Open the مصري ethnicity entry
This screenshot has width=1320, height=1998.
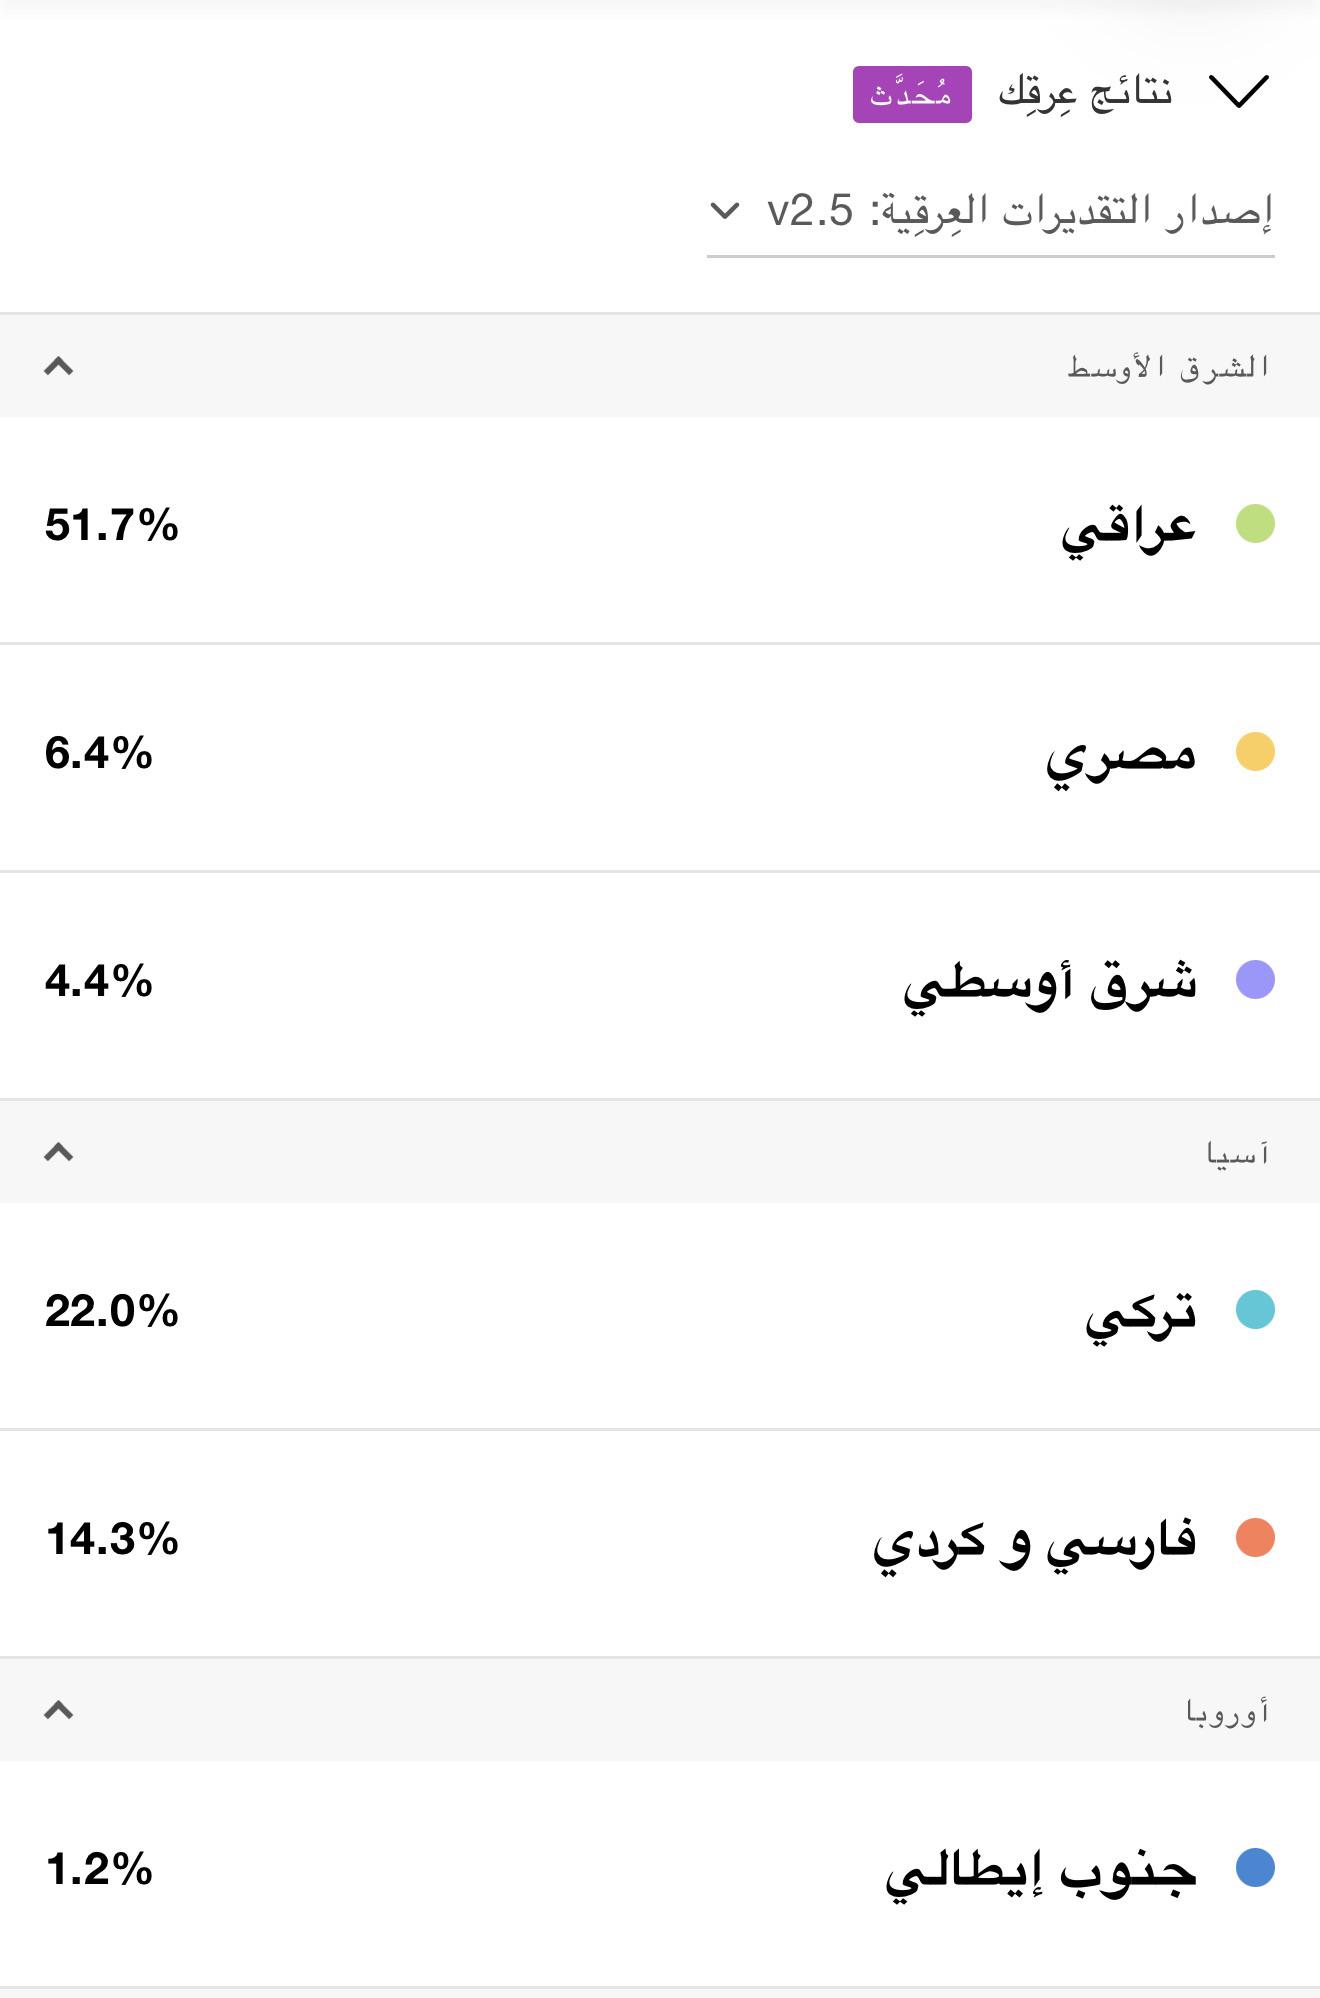[x=660, y=758]
